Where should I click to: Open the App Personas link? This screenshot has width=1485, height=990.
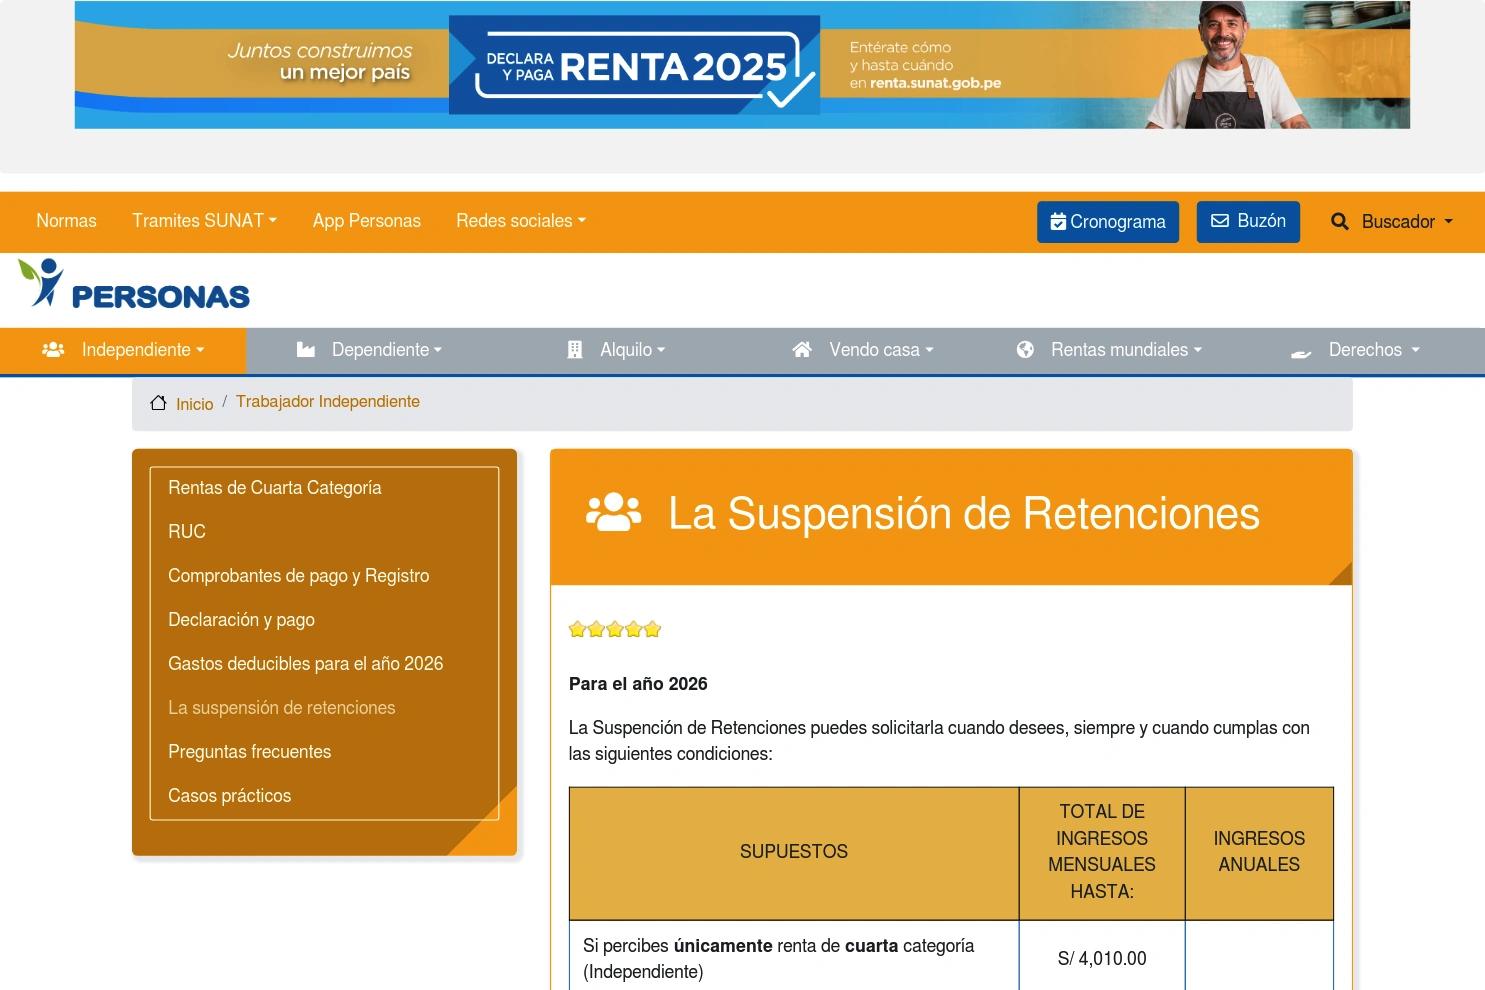[x=367, y=221]
